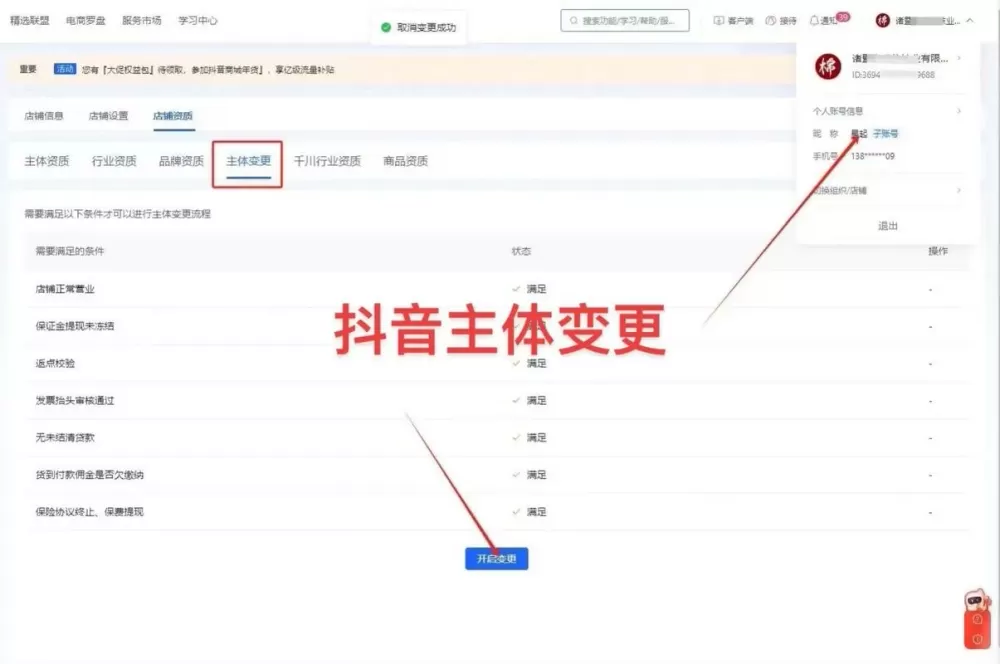Open 精选联盟 menu item
1000x664 pixels.
click(29, 20)
